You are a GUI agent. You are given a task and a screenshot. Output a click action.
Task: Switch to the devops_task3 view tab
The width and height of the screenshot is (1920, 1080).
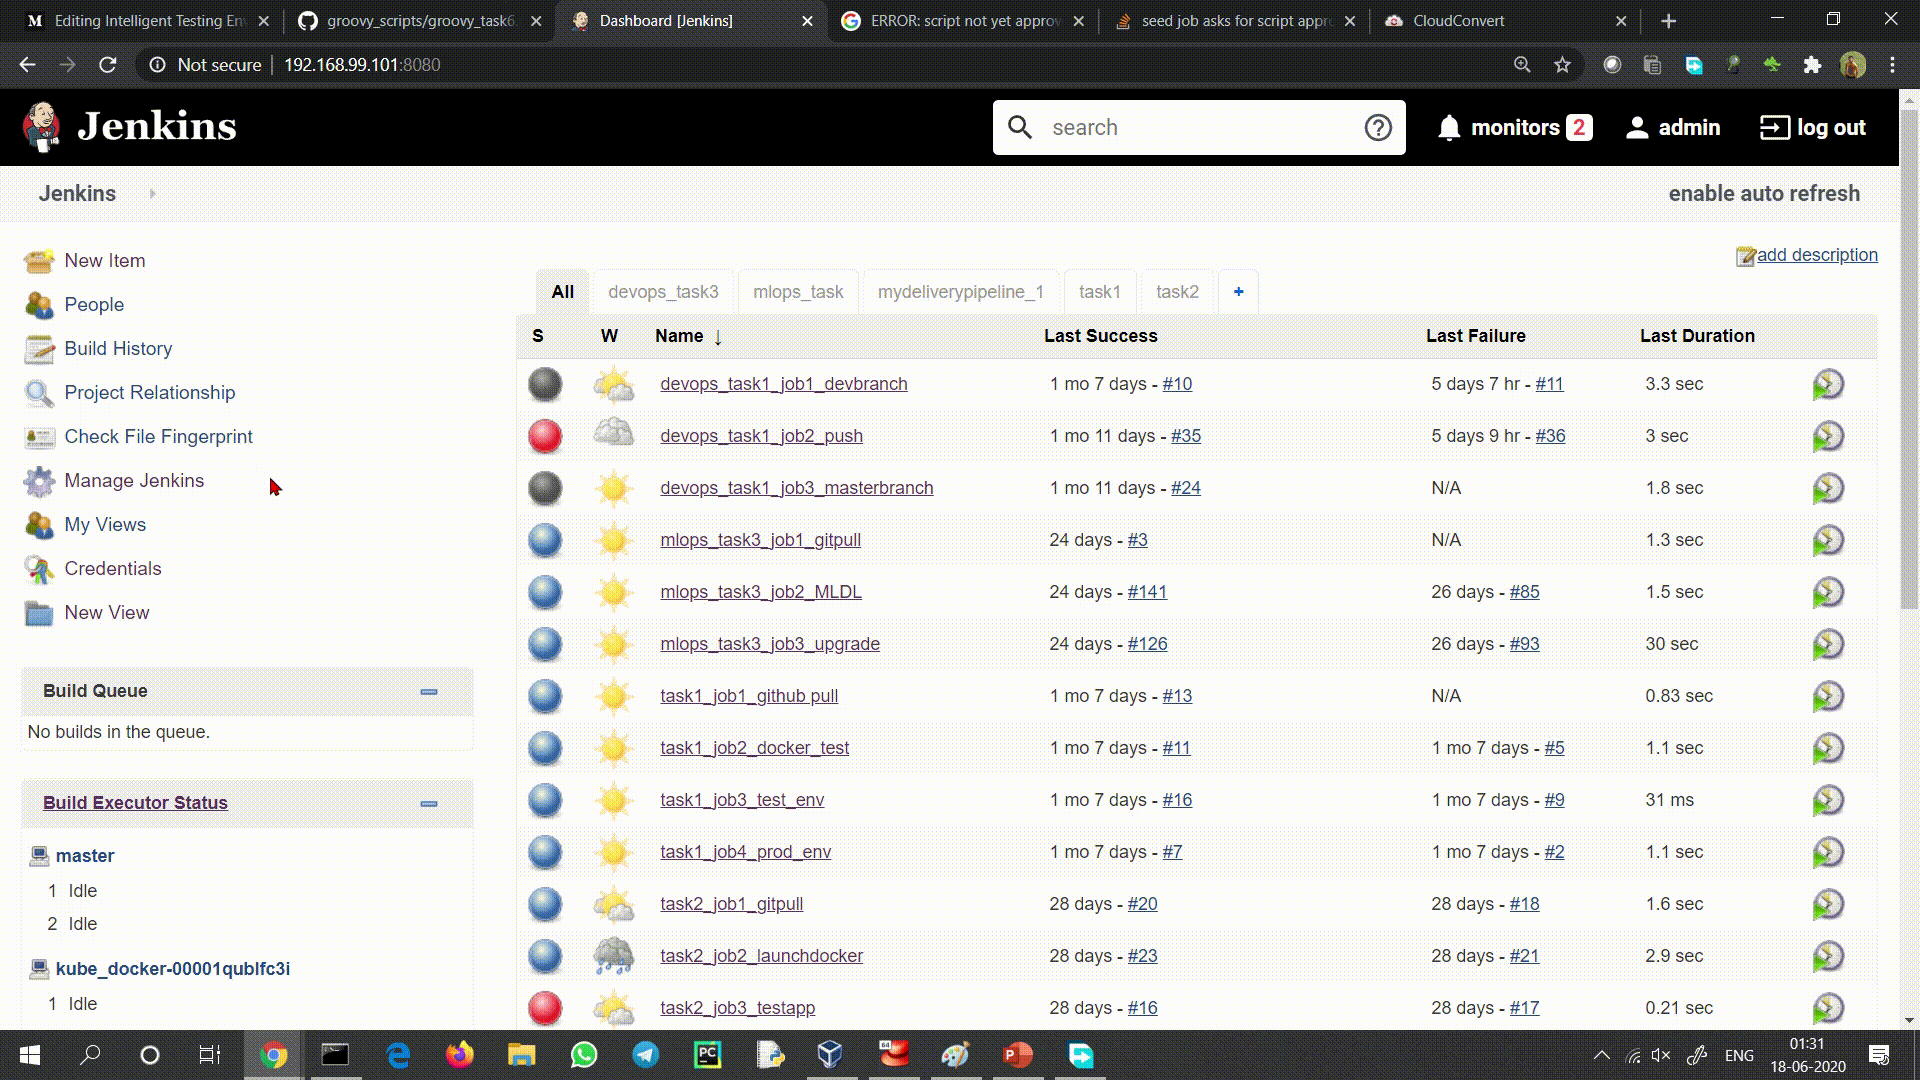pyautogui.click(x=663, y=292)
